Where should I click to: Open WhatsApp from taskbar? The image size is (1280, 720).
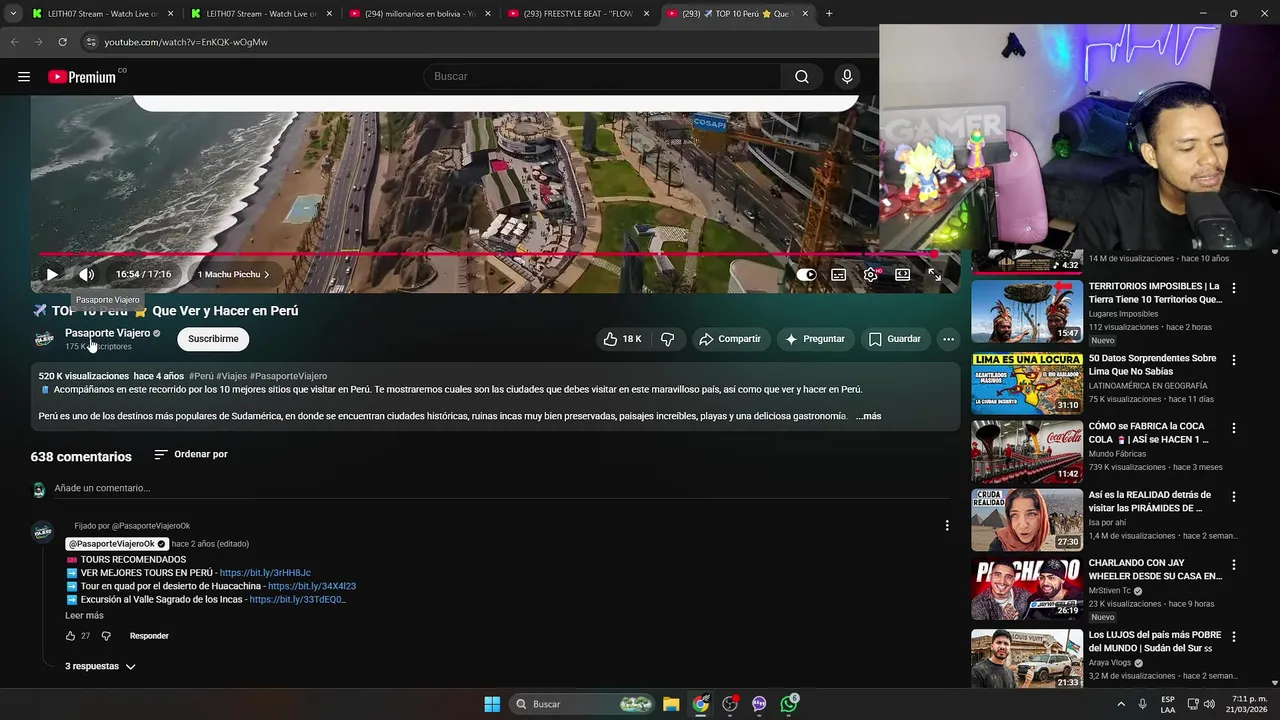[x=790, y=704]
